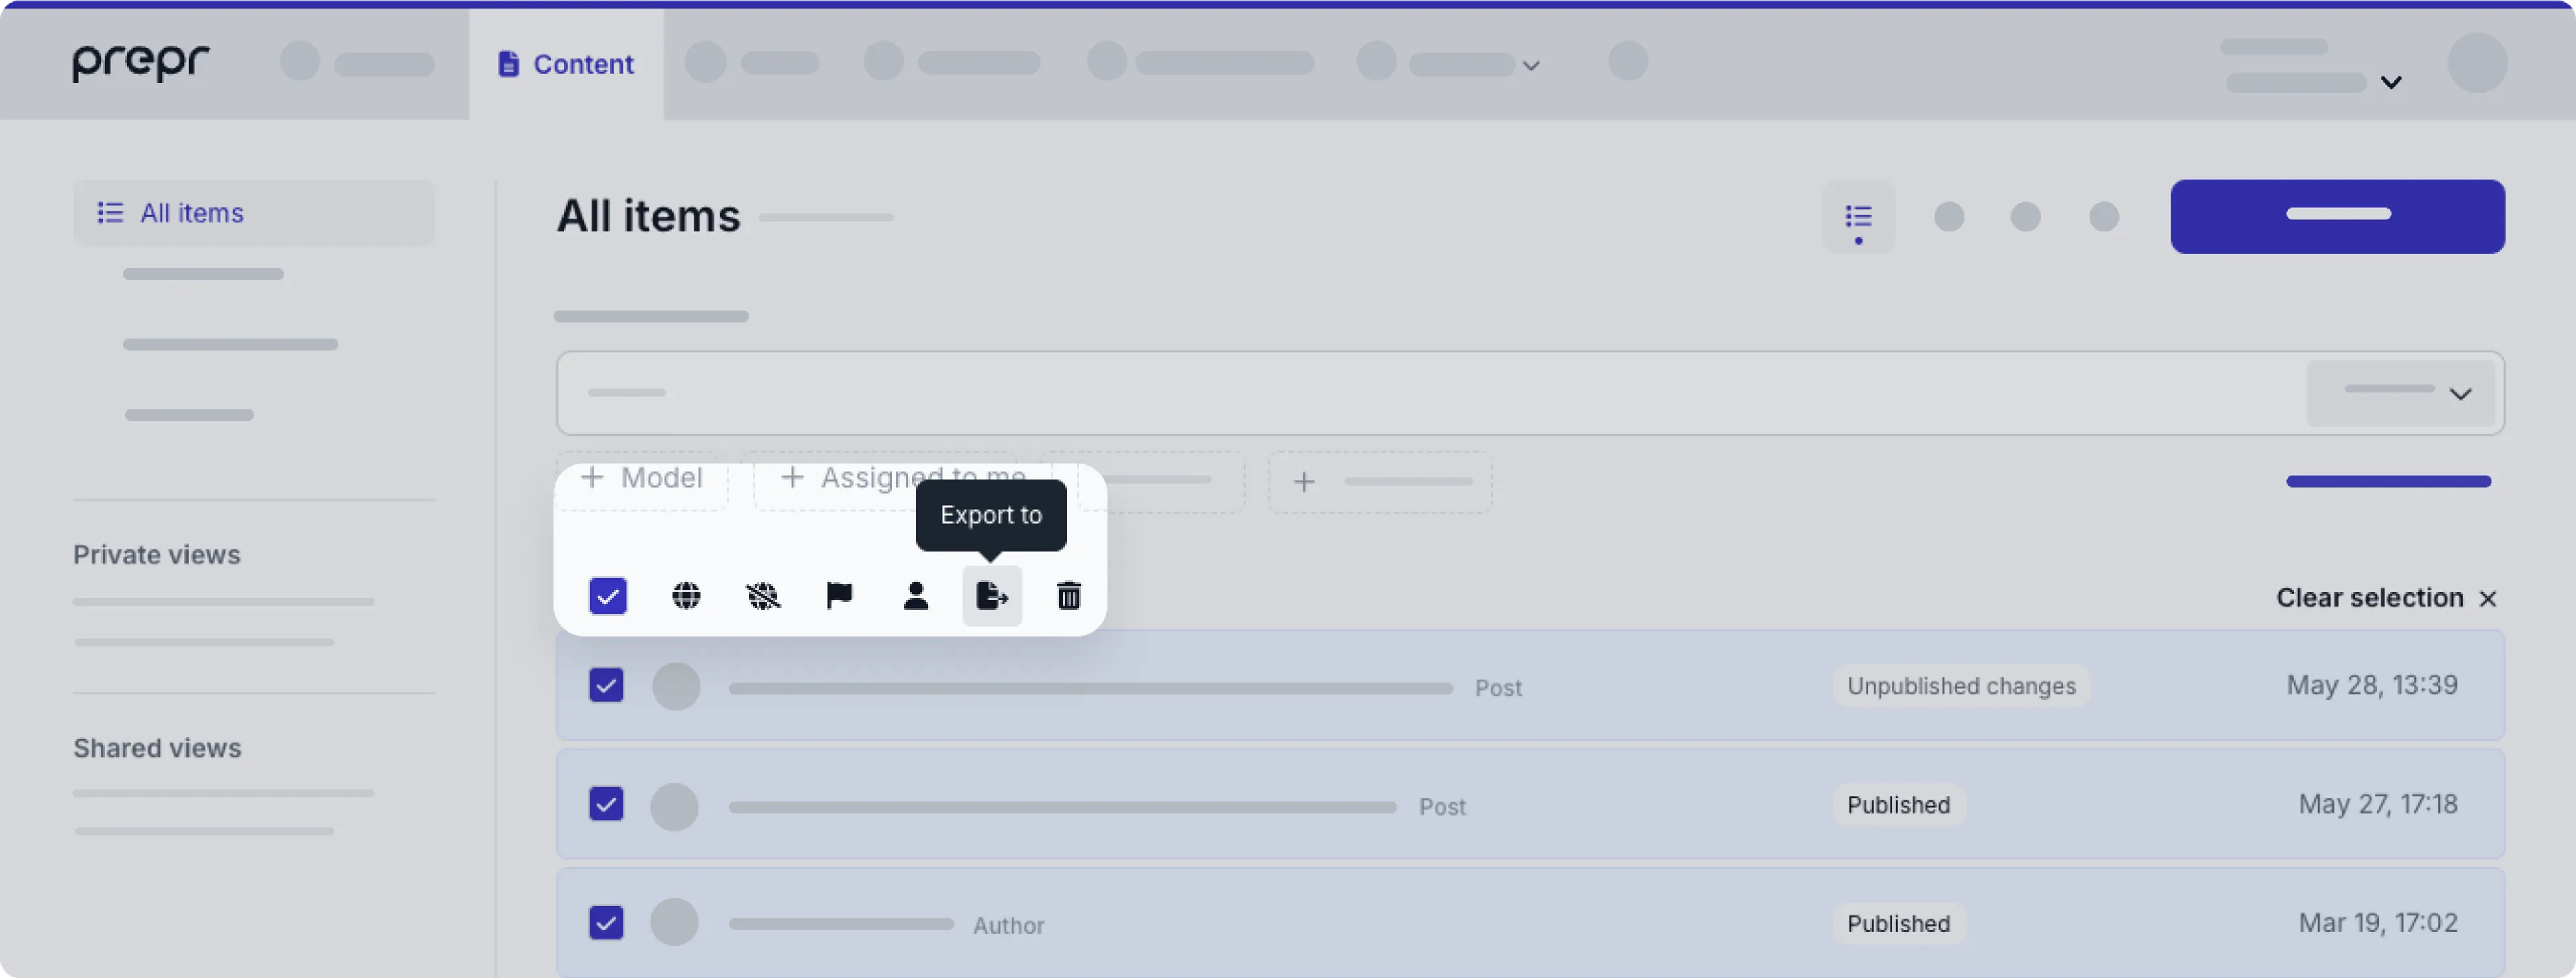Click the assign person icon
The height and width of the screenshot is (978, 2576).
coord(916,596)
